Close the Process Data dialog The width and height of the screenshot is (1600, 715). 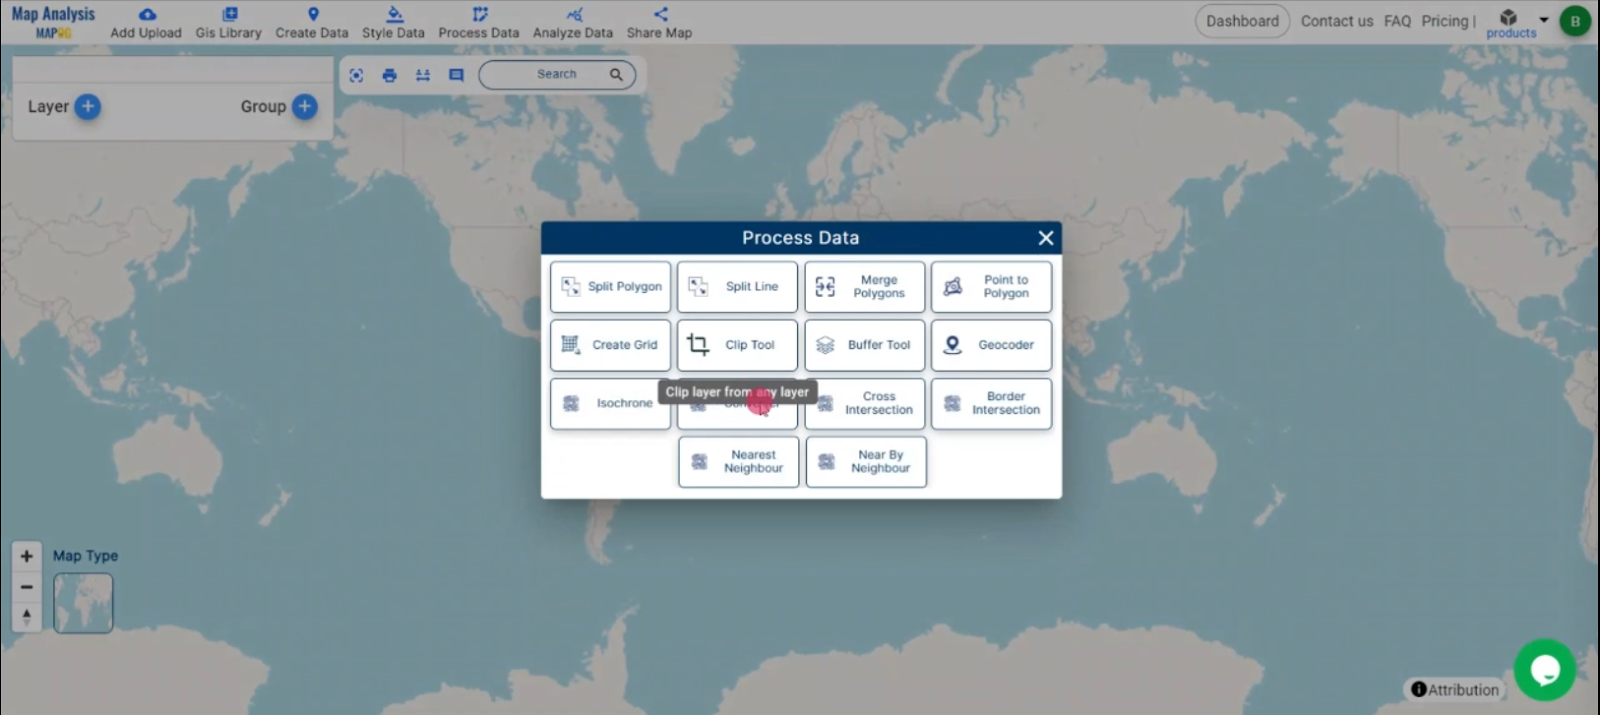pyautogui.click(x=1046, y=238)
